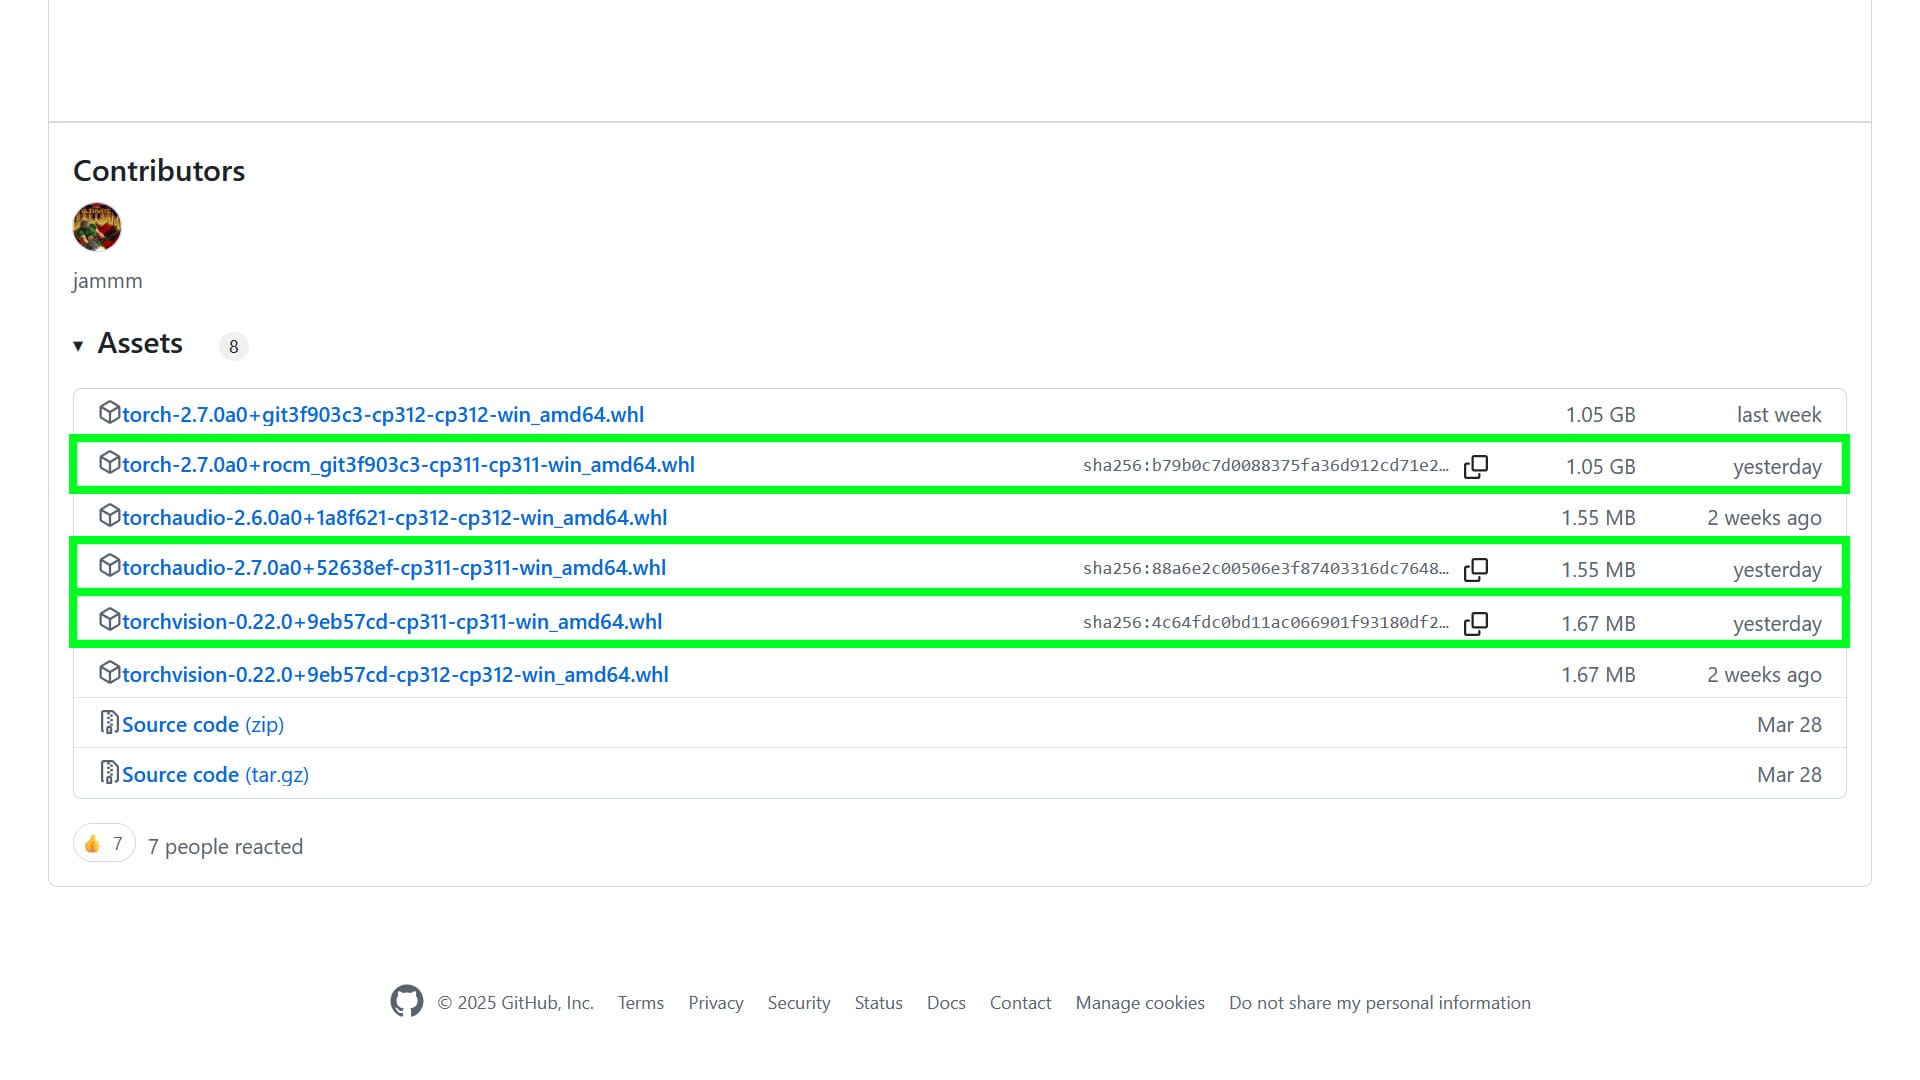
Task: Open the Contact footer link
Action: 1021,1003
